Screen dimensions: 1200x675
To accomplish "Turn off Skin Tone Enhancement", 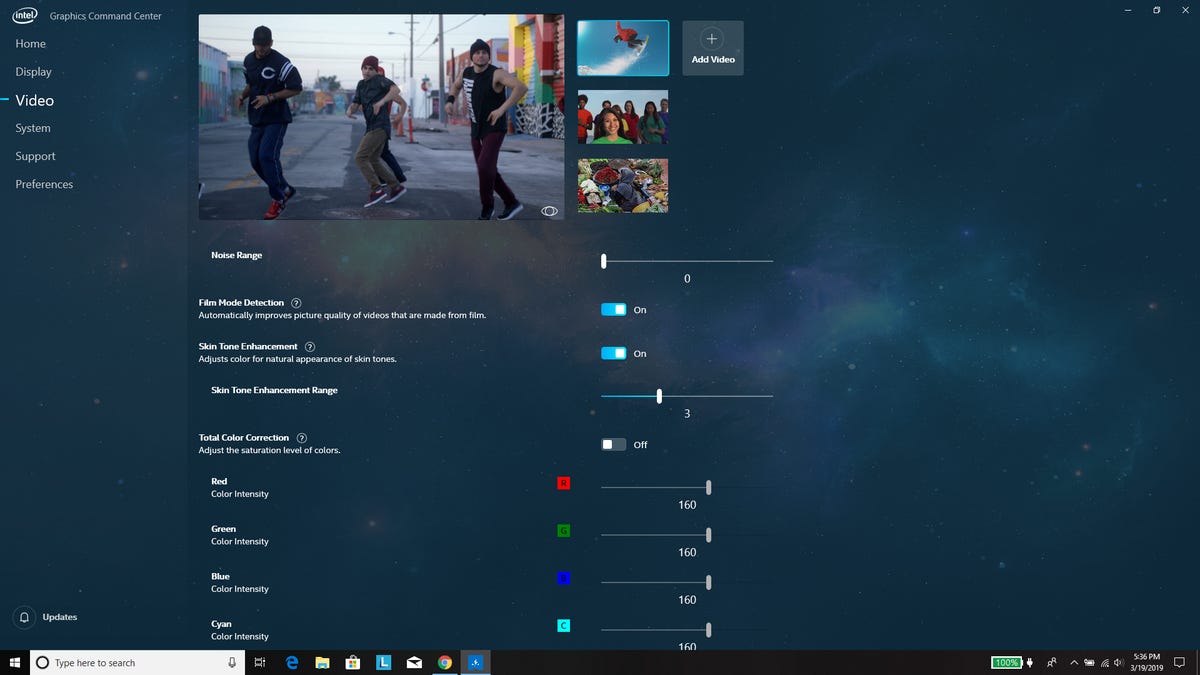I will click(x=613, y=353).
